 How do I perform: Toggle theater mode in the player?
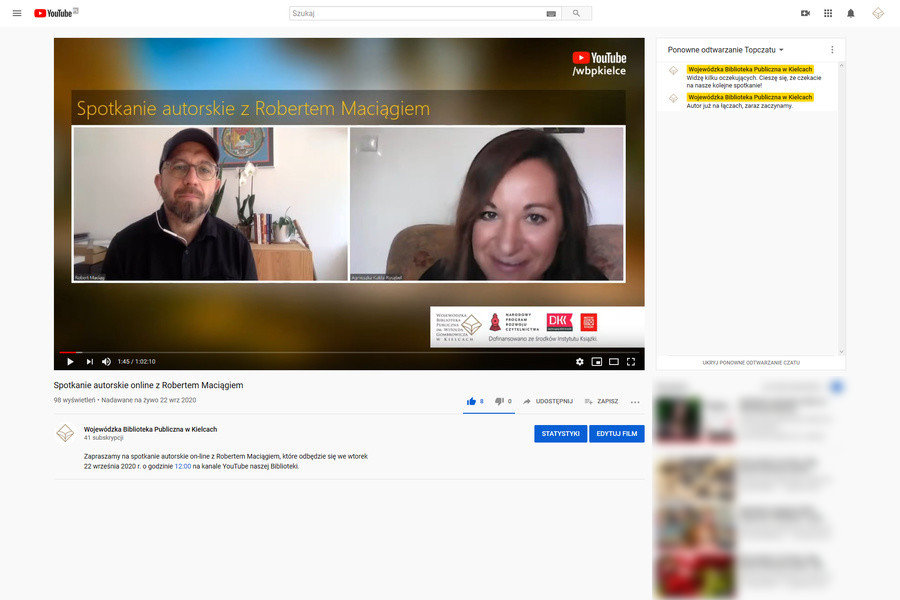pos(614,361)
